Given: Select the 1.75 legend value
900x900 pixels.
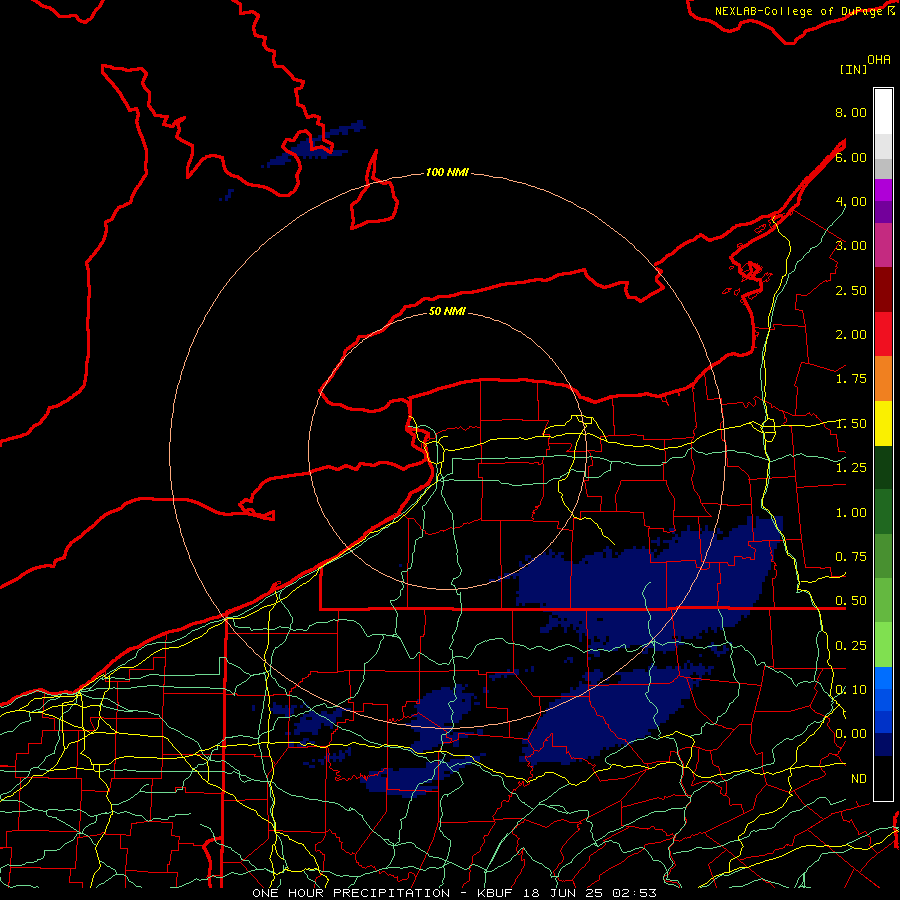Looking at the screenshot, I should pos(851,379).
